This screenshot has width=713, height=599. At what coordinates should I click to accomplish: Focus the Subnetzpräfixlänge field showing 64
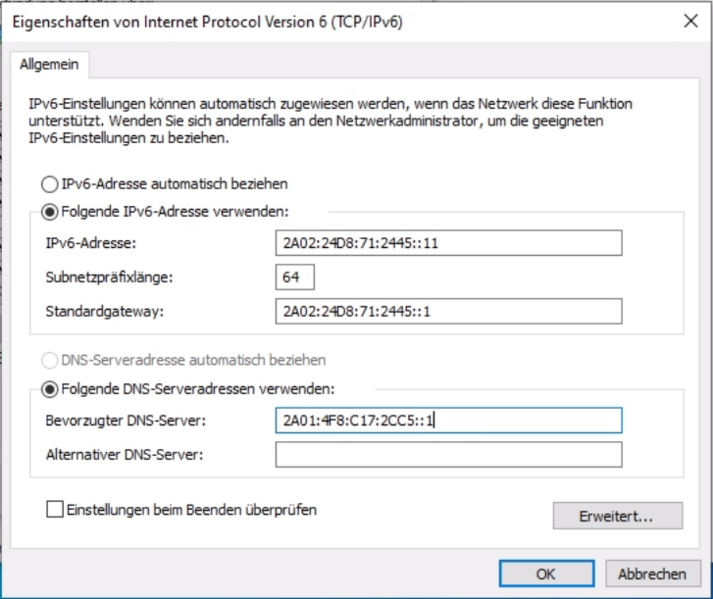pos(295,277)
